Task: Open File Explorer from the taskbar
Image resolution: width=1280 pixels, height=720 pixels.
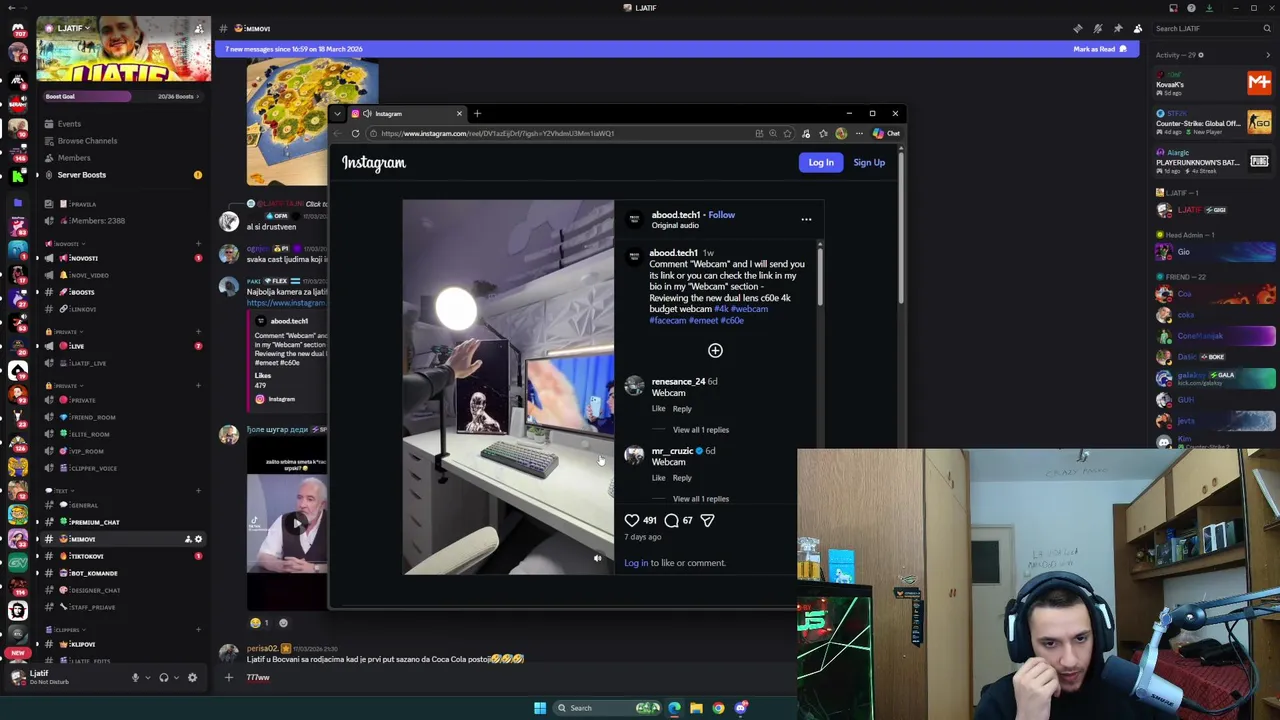Action: pyautogui.click(x=696, y=708)
